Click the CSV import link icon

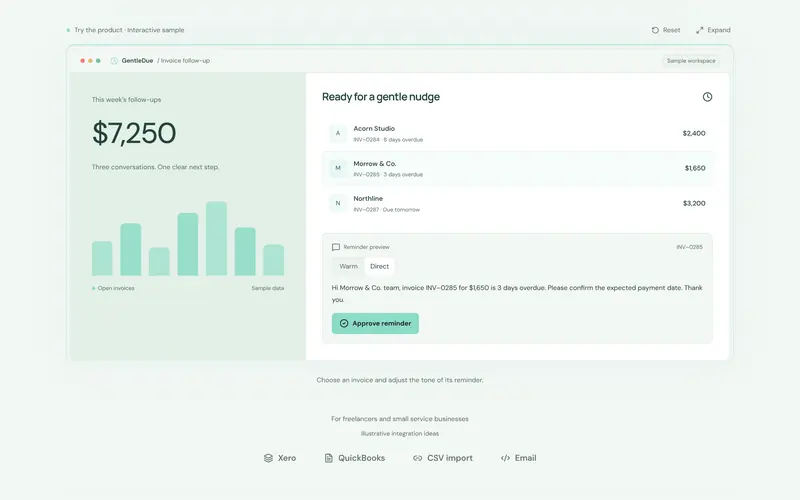click(417, 458)
